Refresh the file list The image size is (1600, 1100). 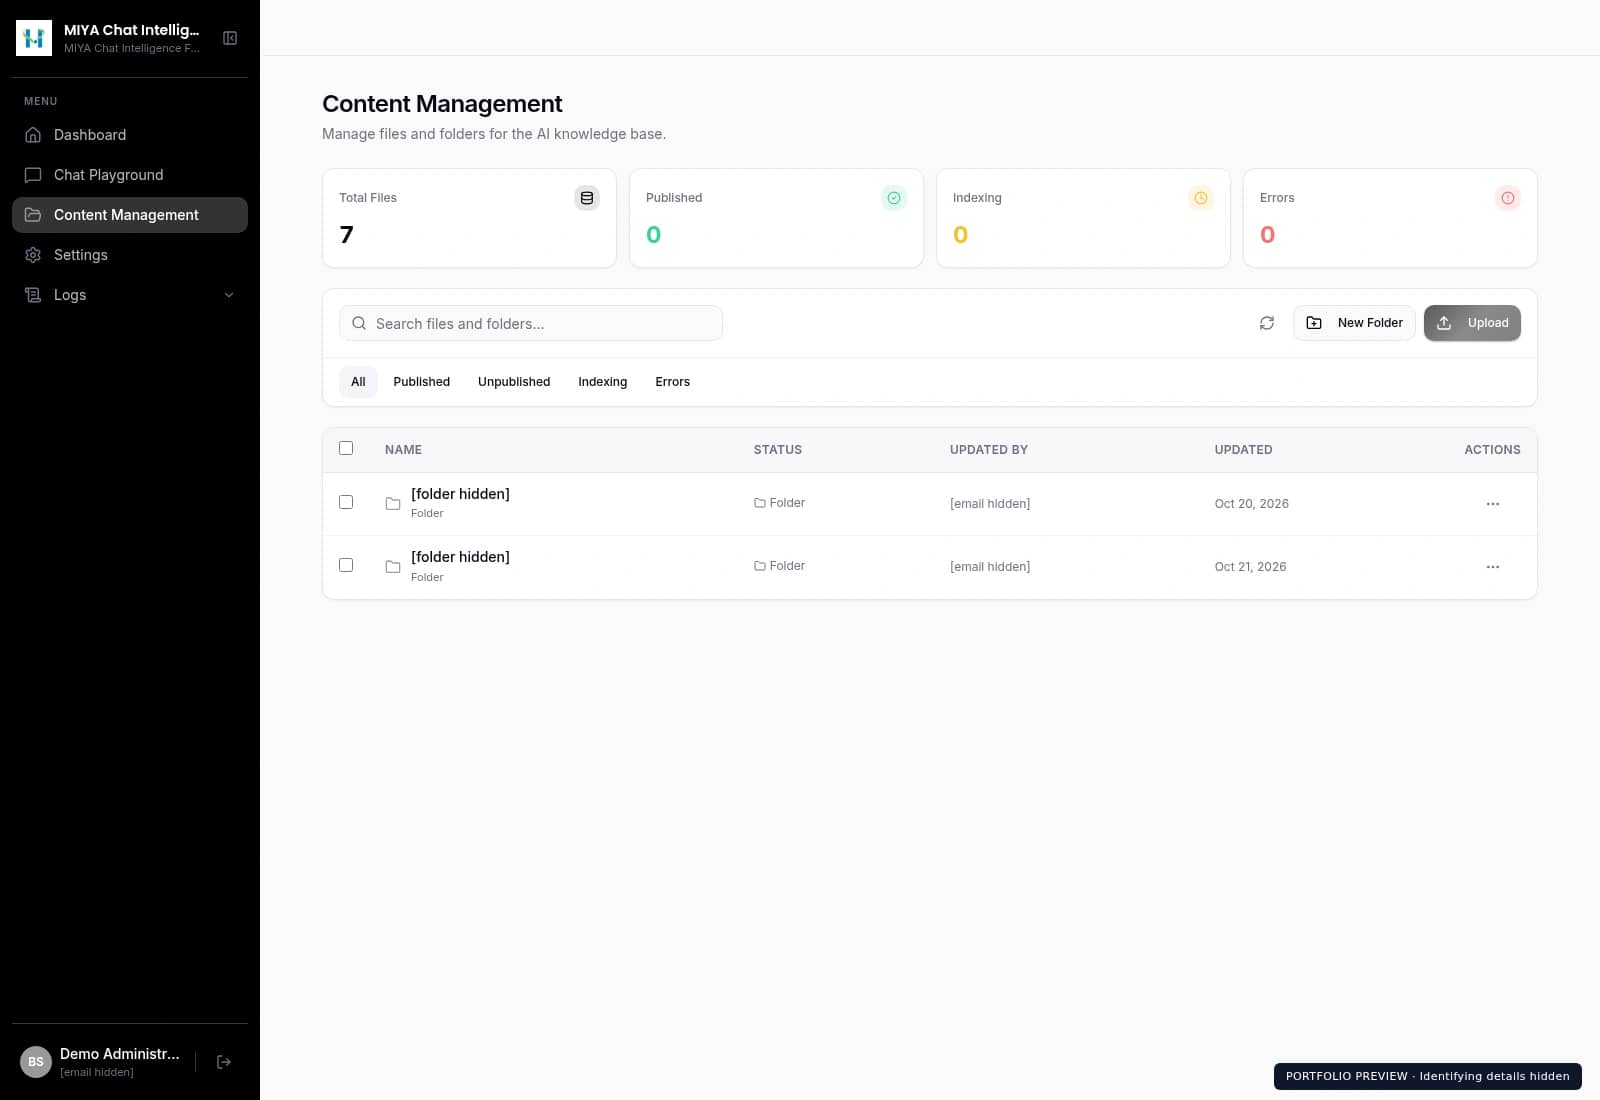point(1267,323)
